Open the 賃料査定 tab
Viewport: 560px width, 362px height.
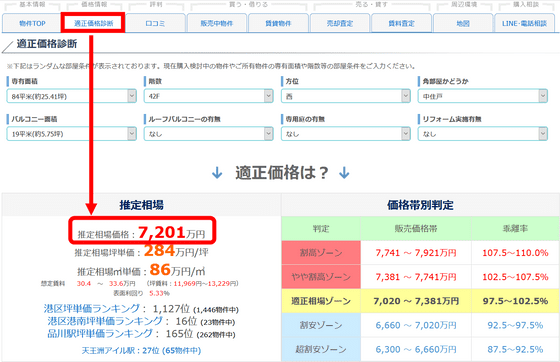coord(401,24)
